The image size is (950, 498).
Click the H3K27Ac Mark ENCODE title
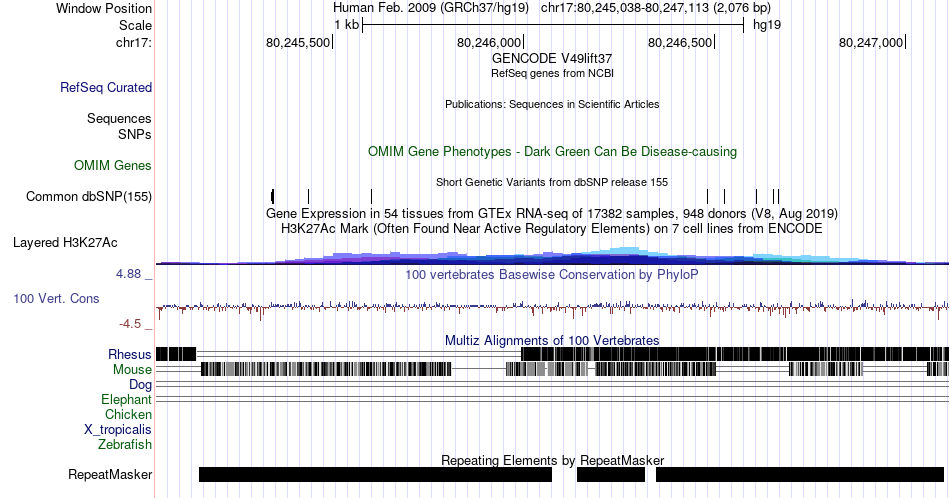(552, 228)
